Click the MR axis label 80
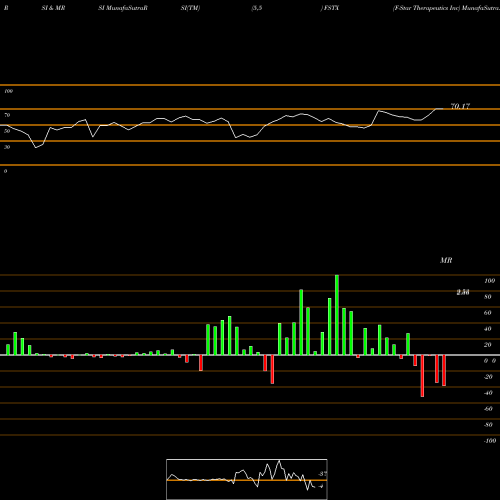Viewport: 500px width, 500px height. coord(488,297)
